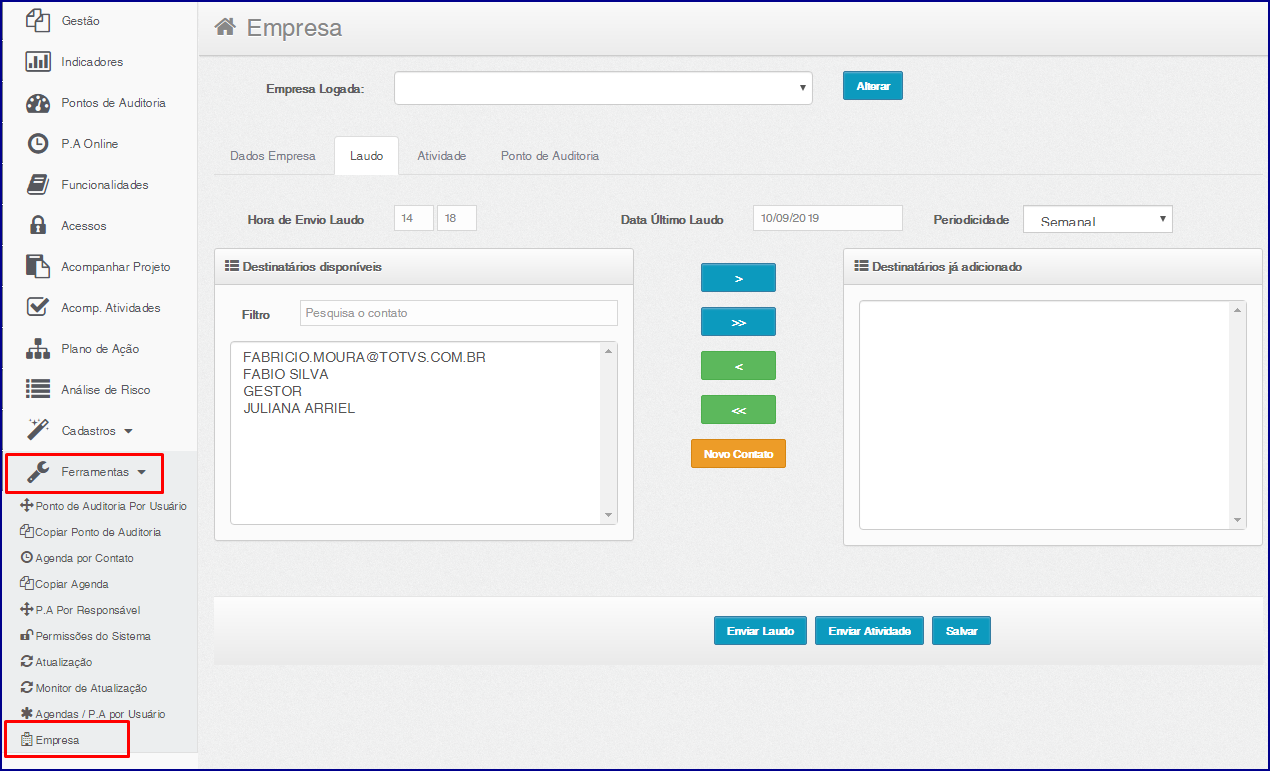Click the Alterar button
This screenshot has width=1270, height=771.
873,86
